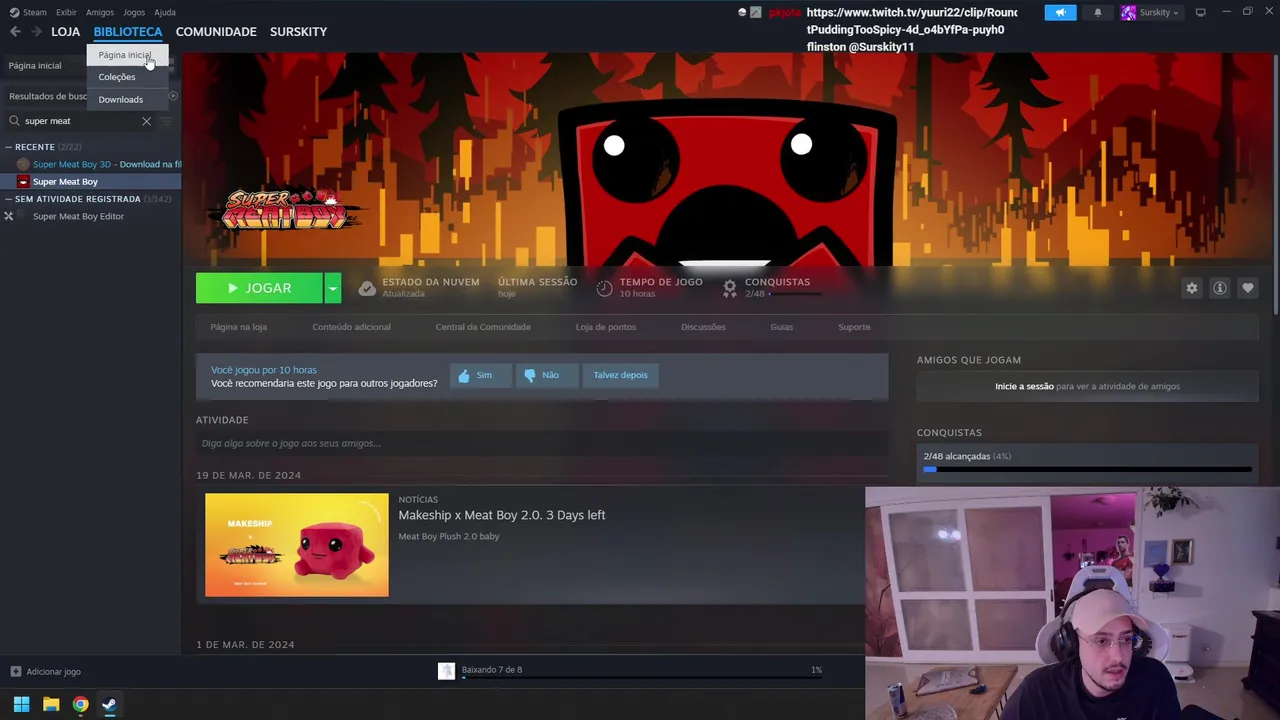Open Central da Comunidade tab
Viewport: 1280px width, 720px height.
(x=483, y=327)
